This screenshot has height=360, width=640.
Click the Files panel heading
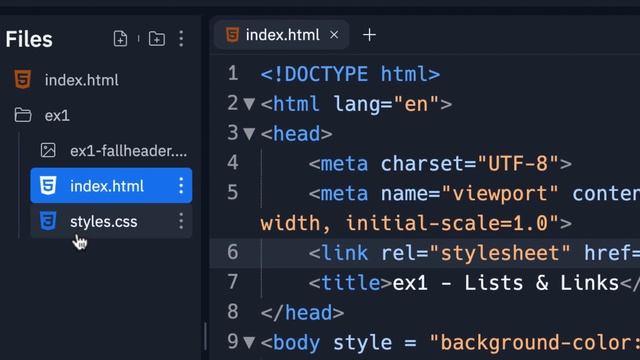coord(29,39)
